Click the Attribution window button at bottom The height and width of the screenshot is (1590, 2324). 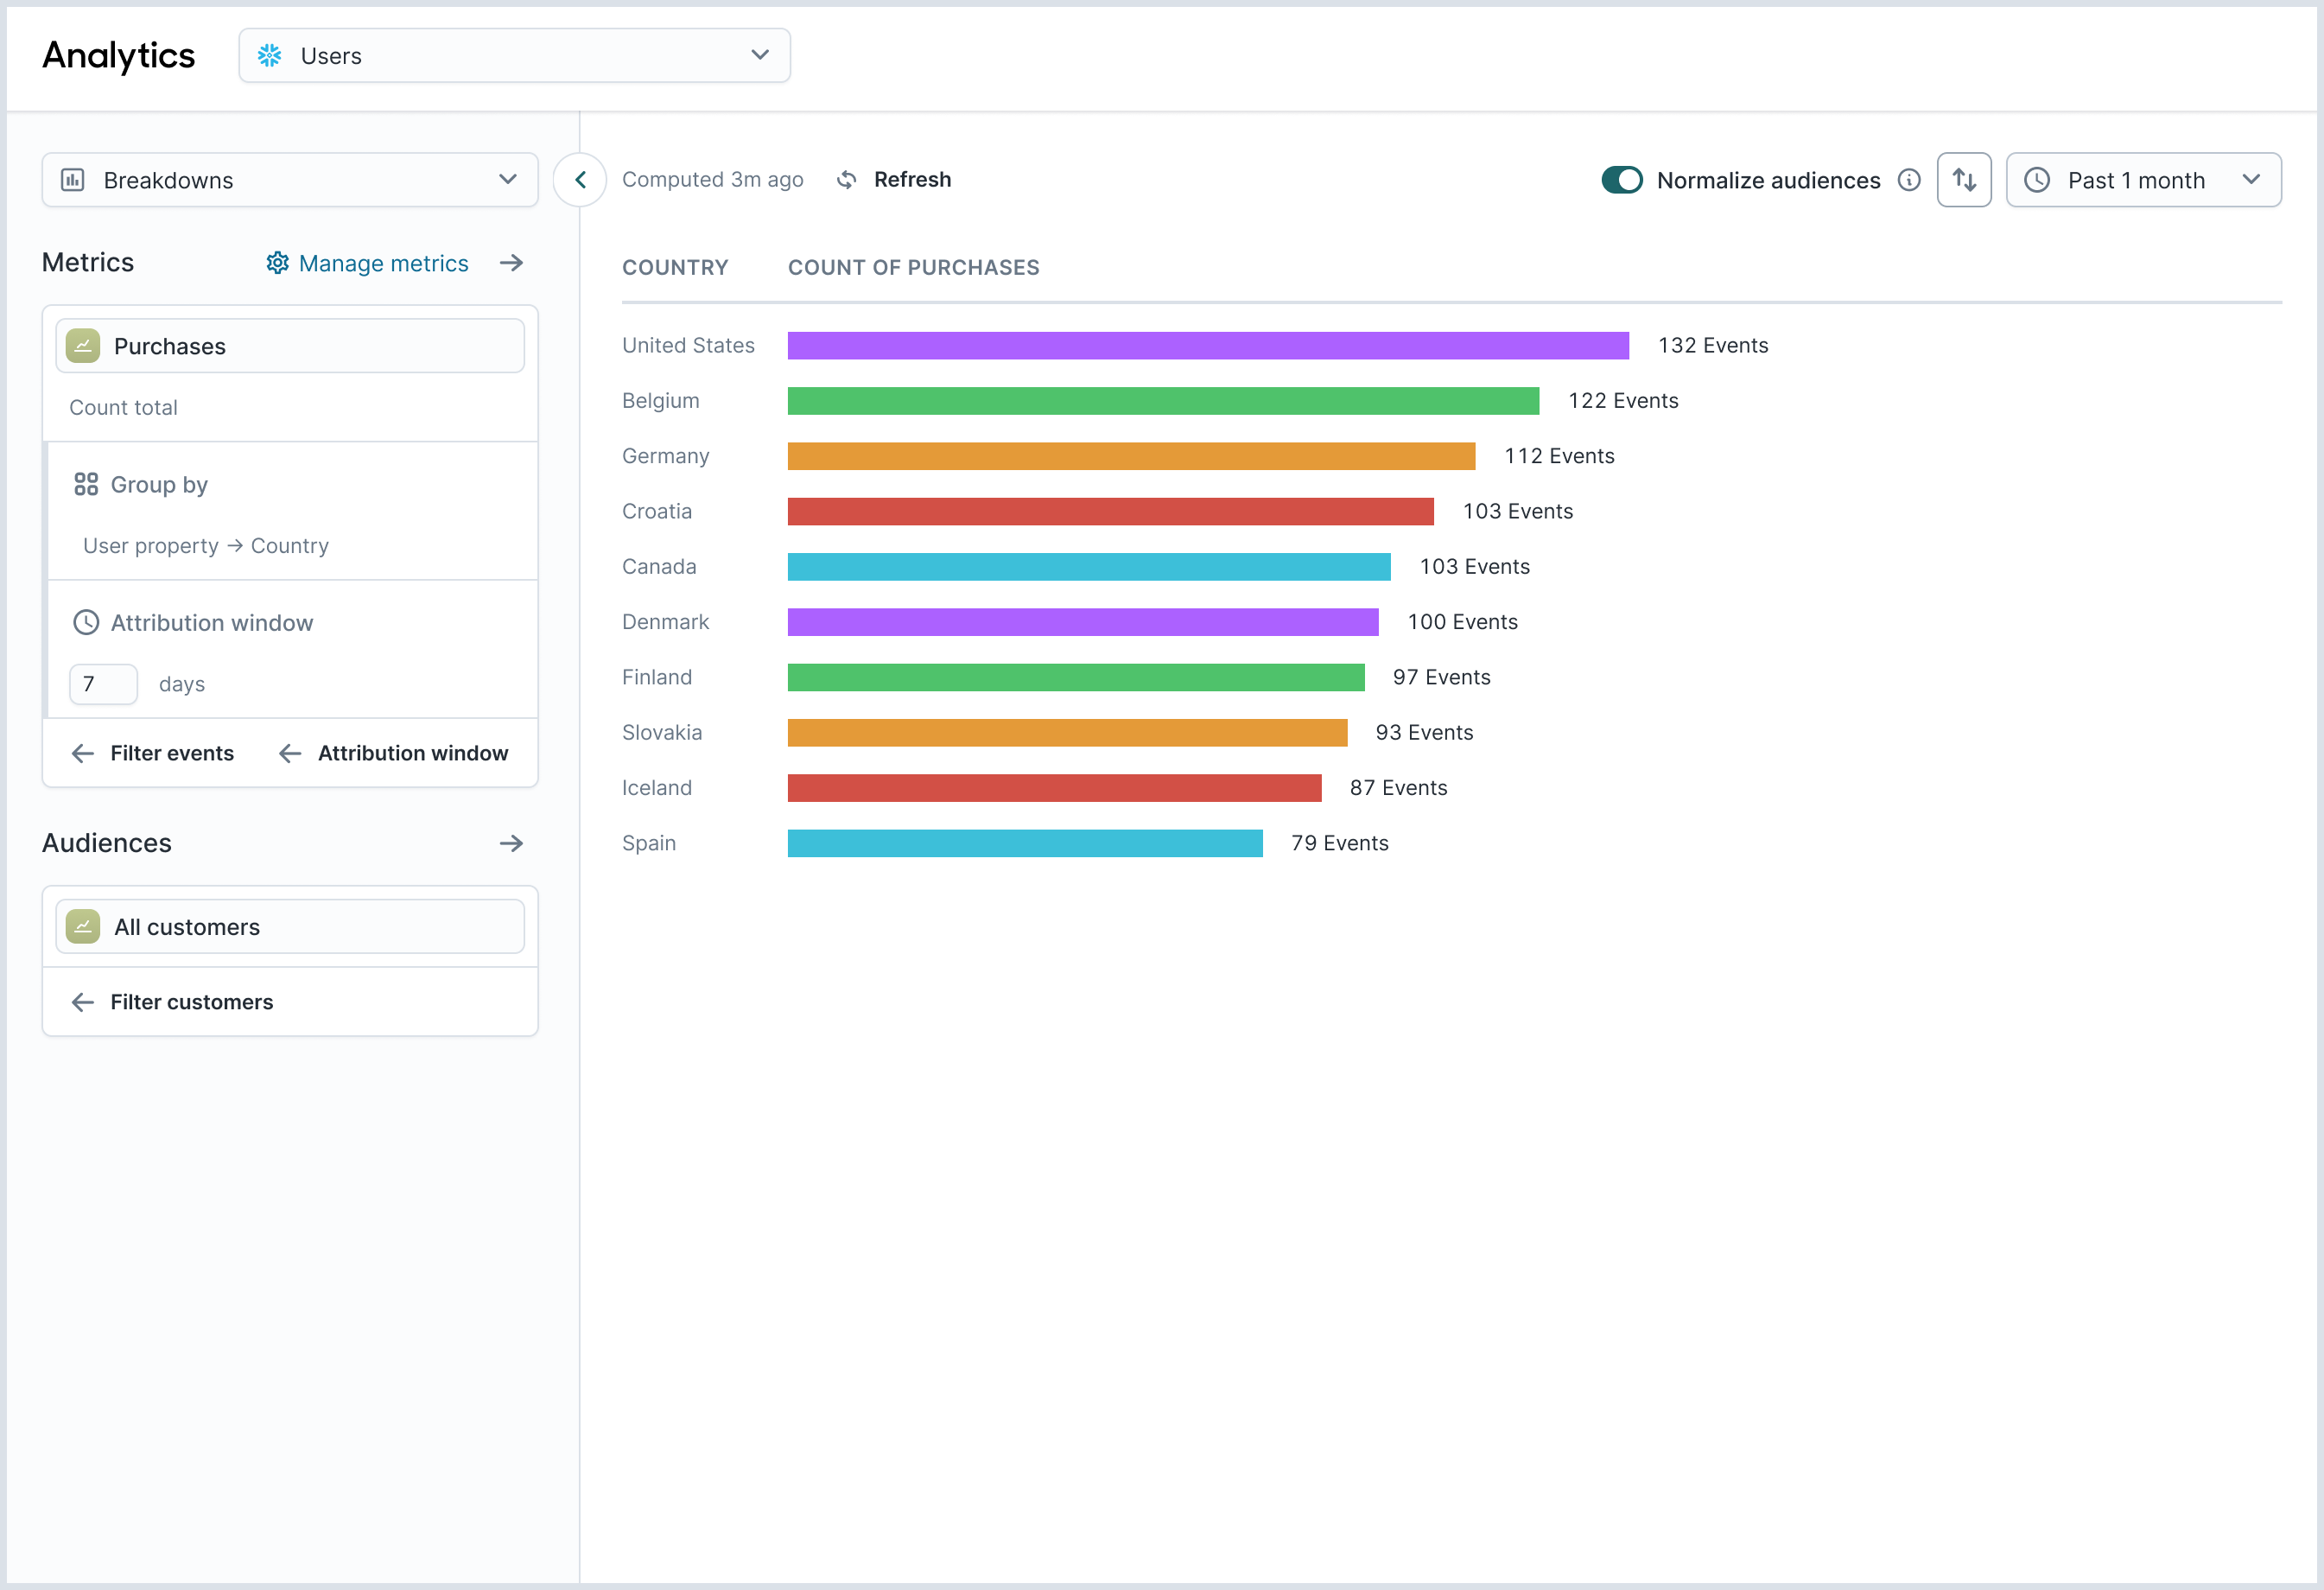393,753
